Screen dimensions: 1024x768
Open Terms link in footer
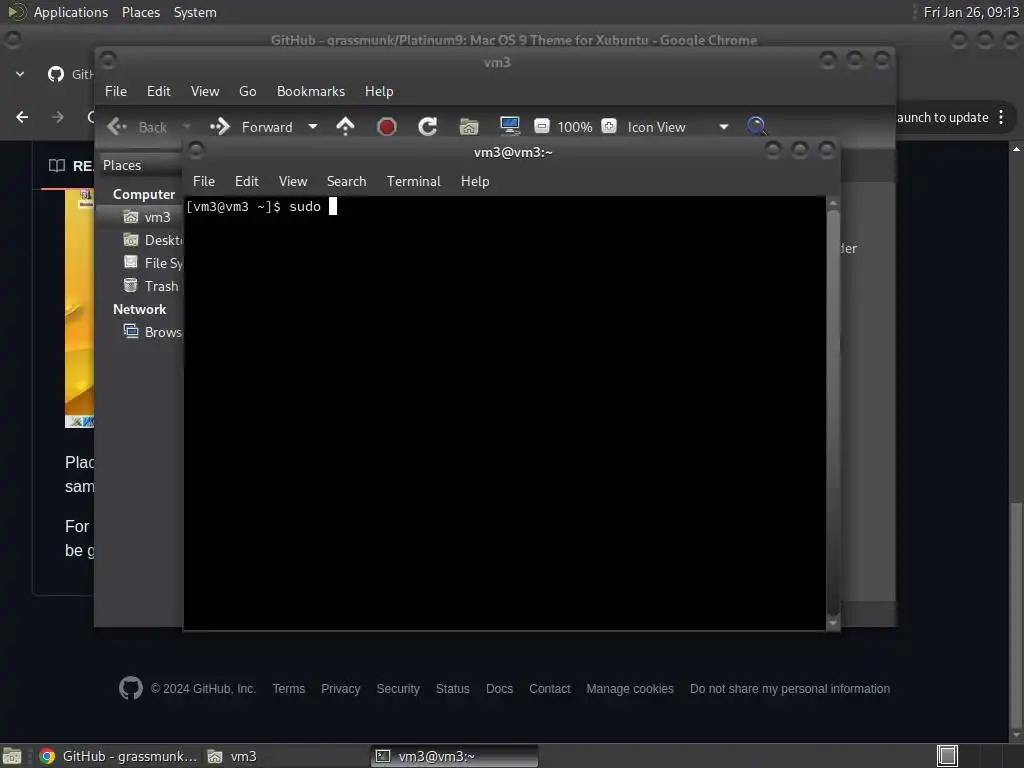(289, 689)
